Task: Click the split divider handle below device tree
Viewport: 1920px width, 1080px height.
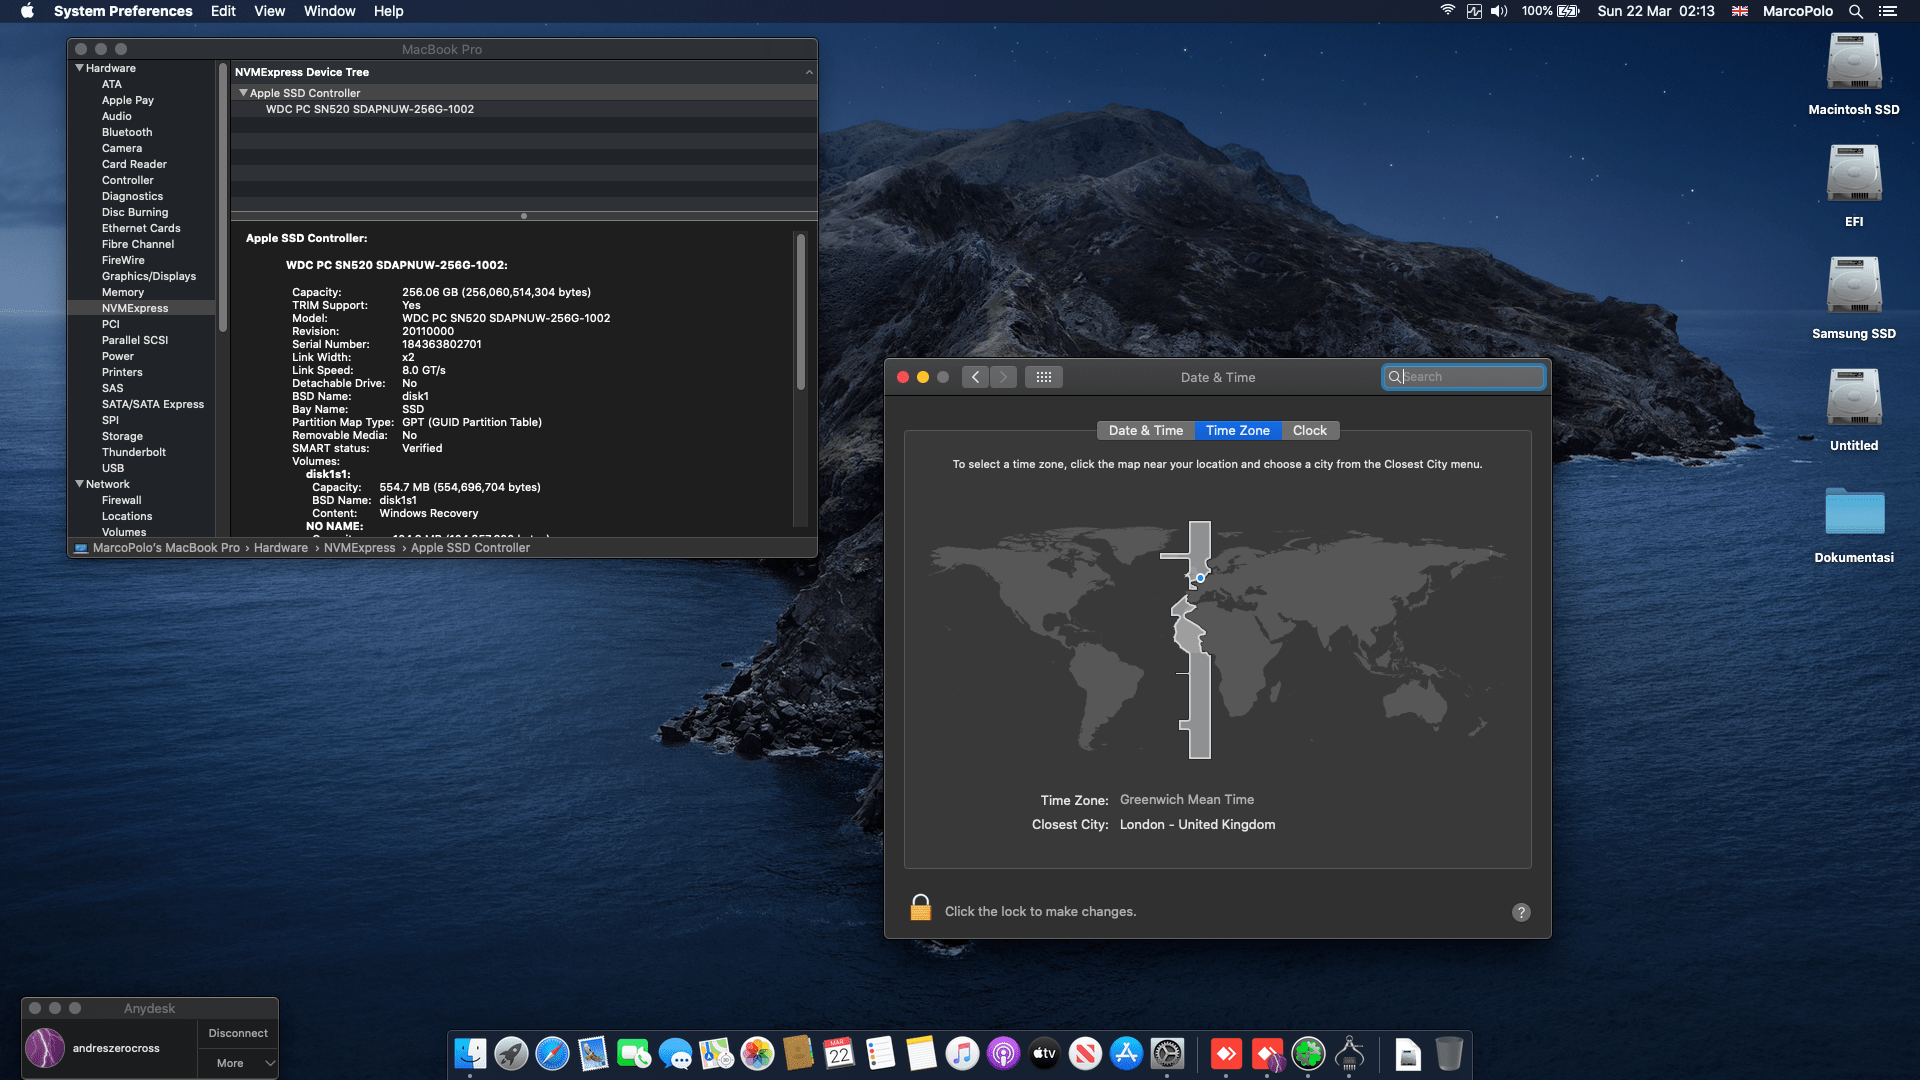Action: tap(524, 216)
